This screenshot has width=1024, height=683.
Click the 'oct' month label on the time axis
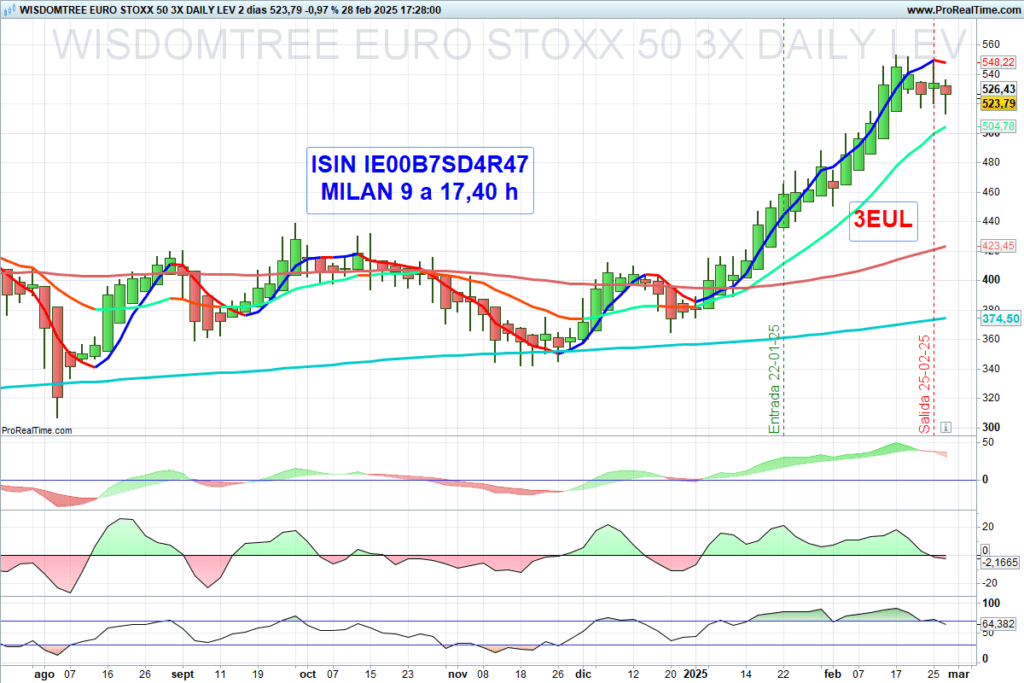pyautogui.click(x=308, y=675)
